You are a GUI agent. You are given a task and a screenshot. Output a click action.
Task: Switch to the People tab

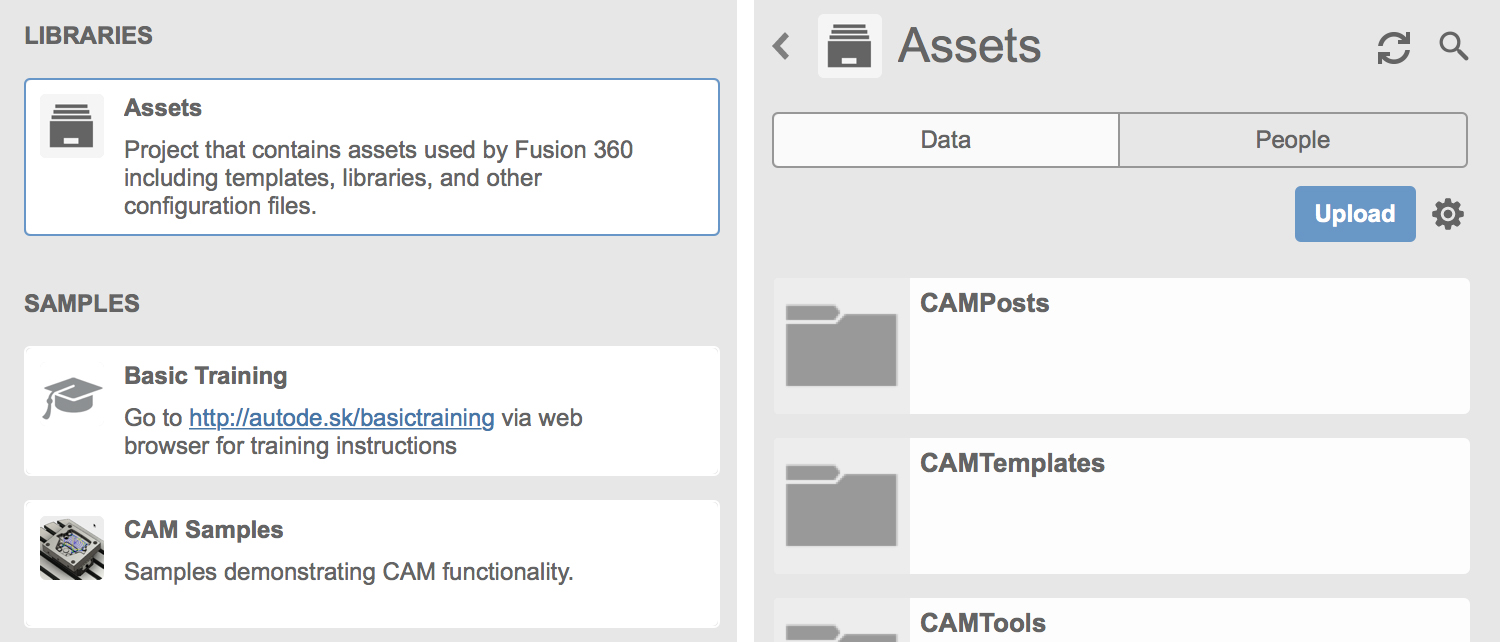point(1292,140)
